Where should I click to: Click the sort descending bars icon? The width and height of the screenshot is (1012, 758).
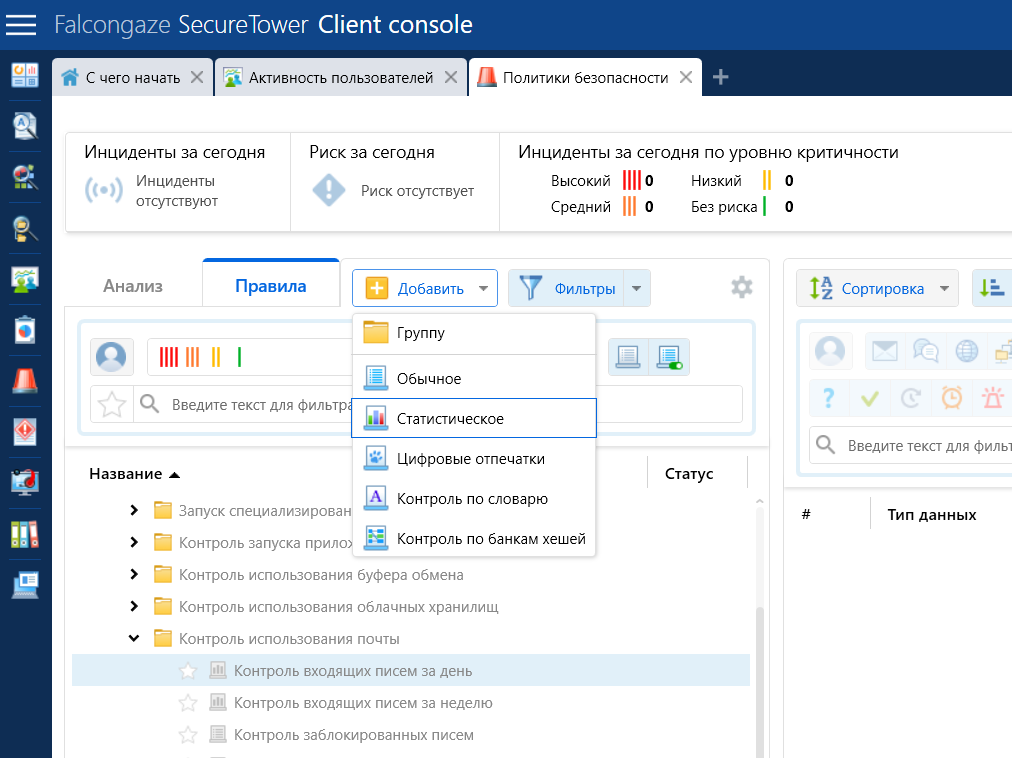pyautogui.click(x=991, y=288)
